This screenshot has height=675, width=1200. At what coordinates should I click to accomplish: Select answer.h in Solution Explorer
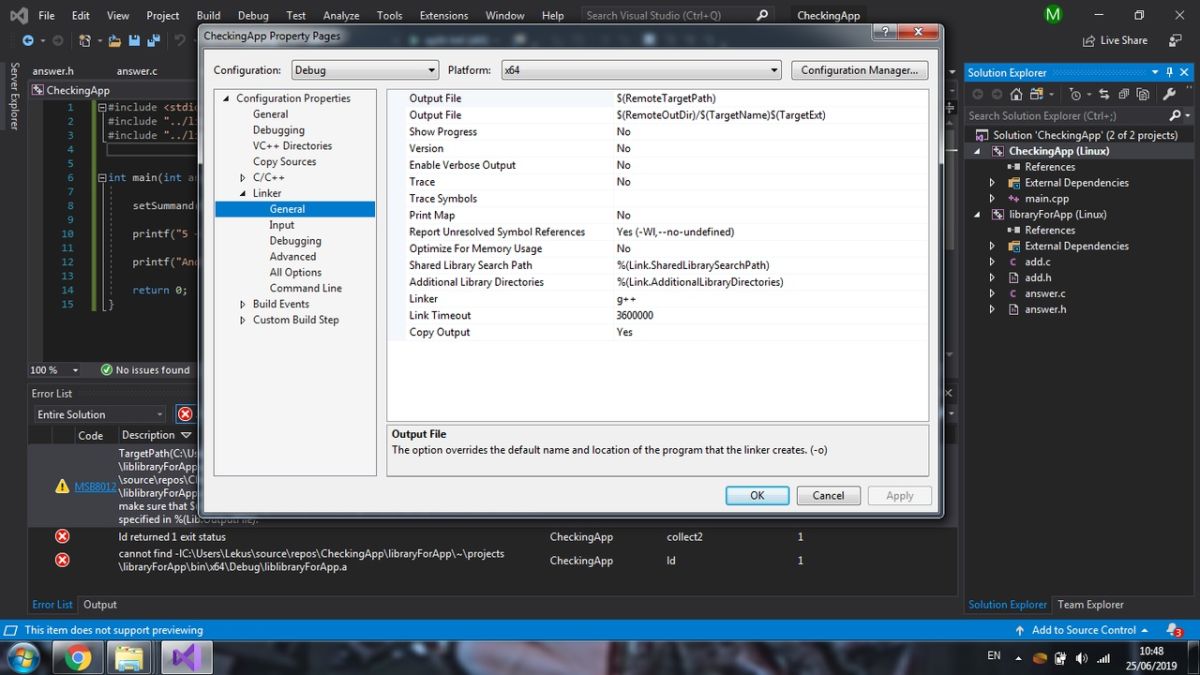[x=1045, y=310]
